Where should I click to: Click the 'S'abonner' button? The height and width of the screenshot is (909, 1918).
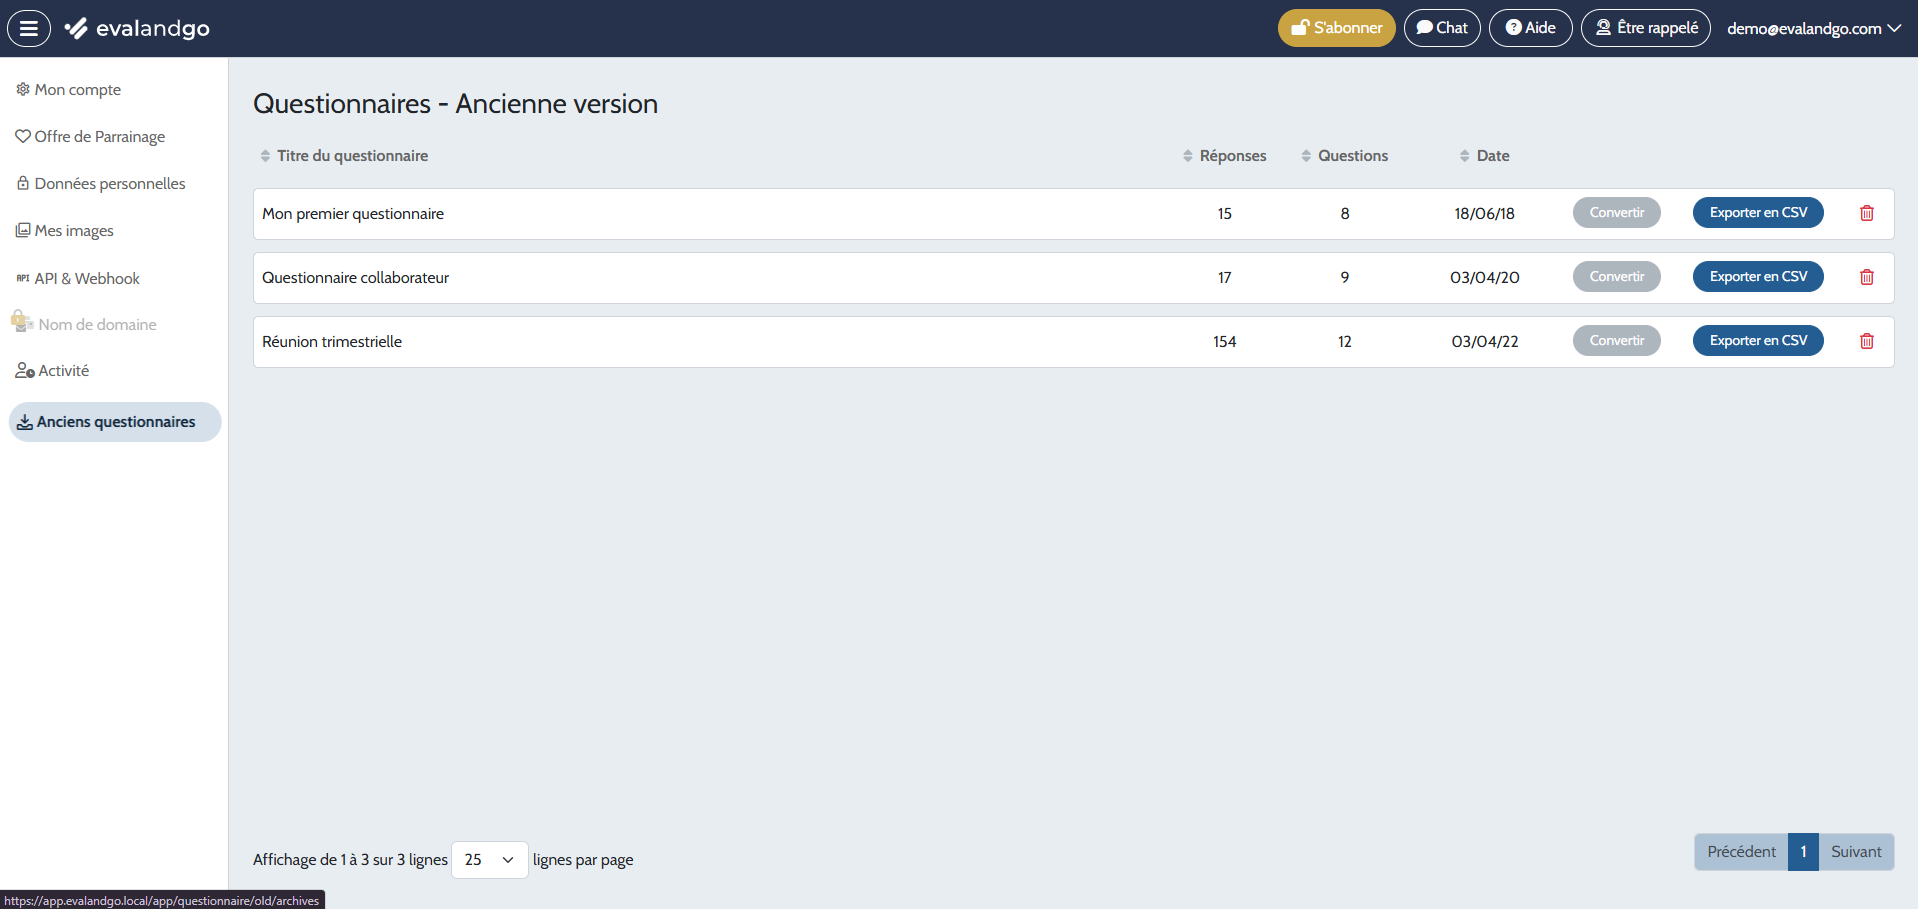(1336, 28)
